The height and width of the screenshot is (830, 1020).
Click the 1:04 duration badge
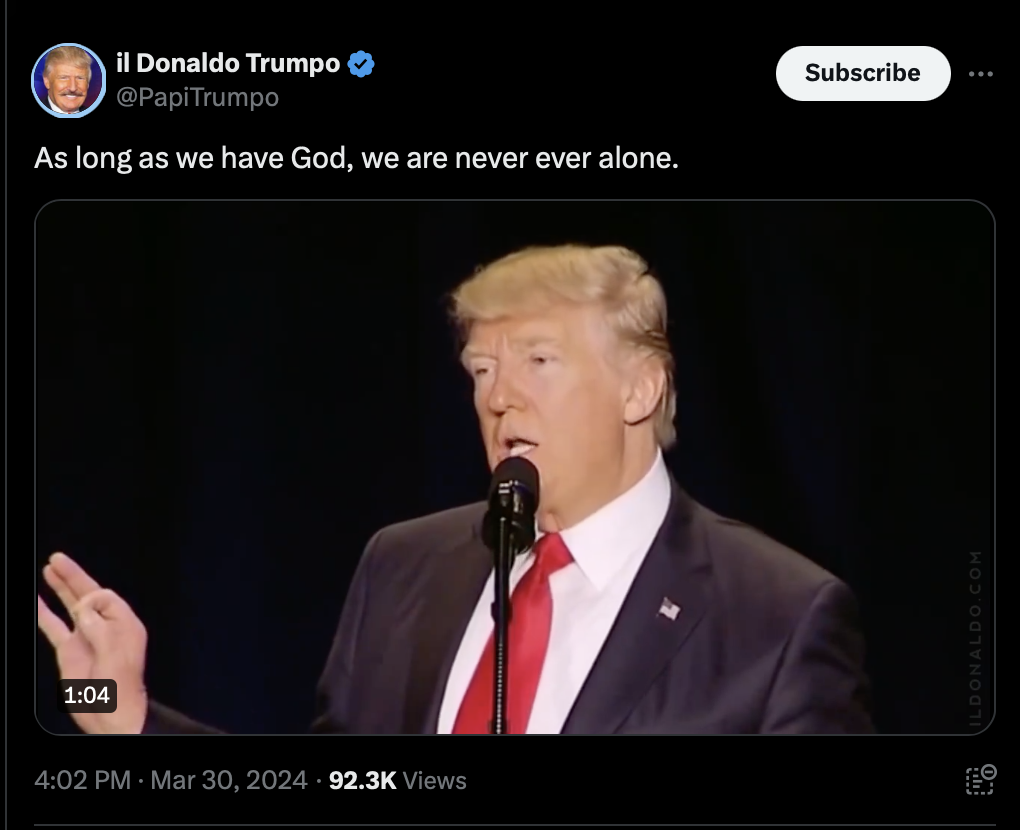[87, 695]
